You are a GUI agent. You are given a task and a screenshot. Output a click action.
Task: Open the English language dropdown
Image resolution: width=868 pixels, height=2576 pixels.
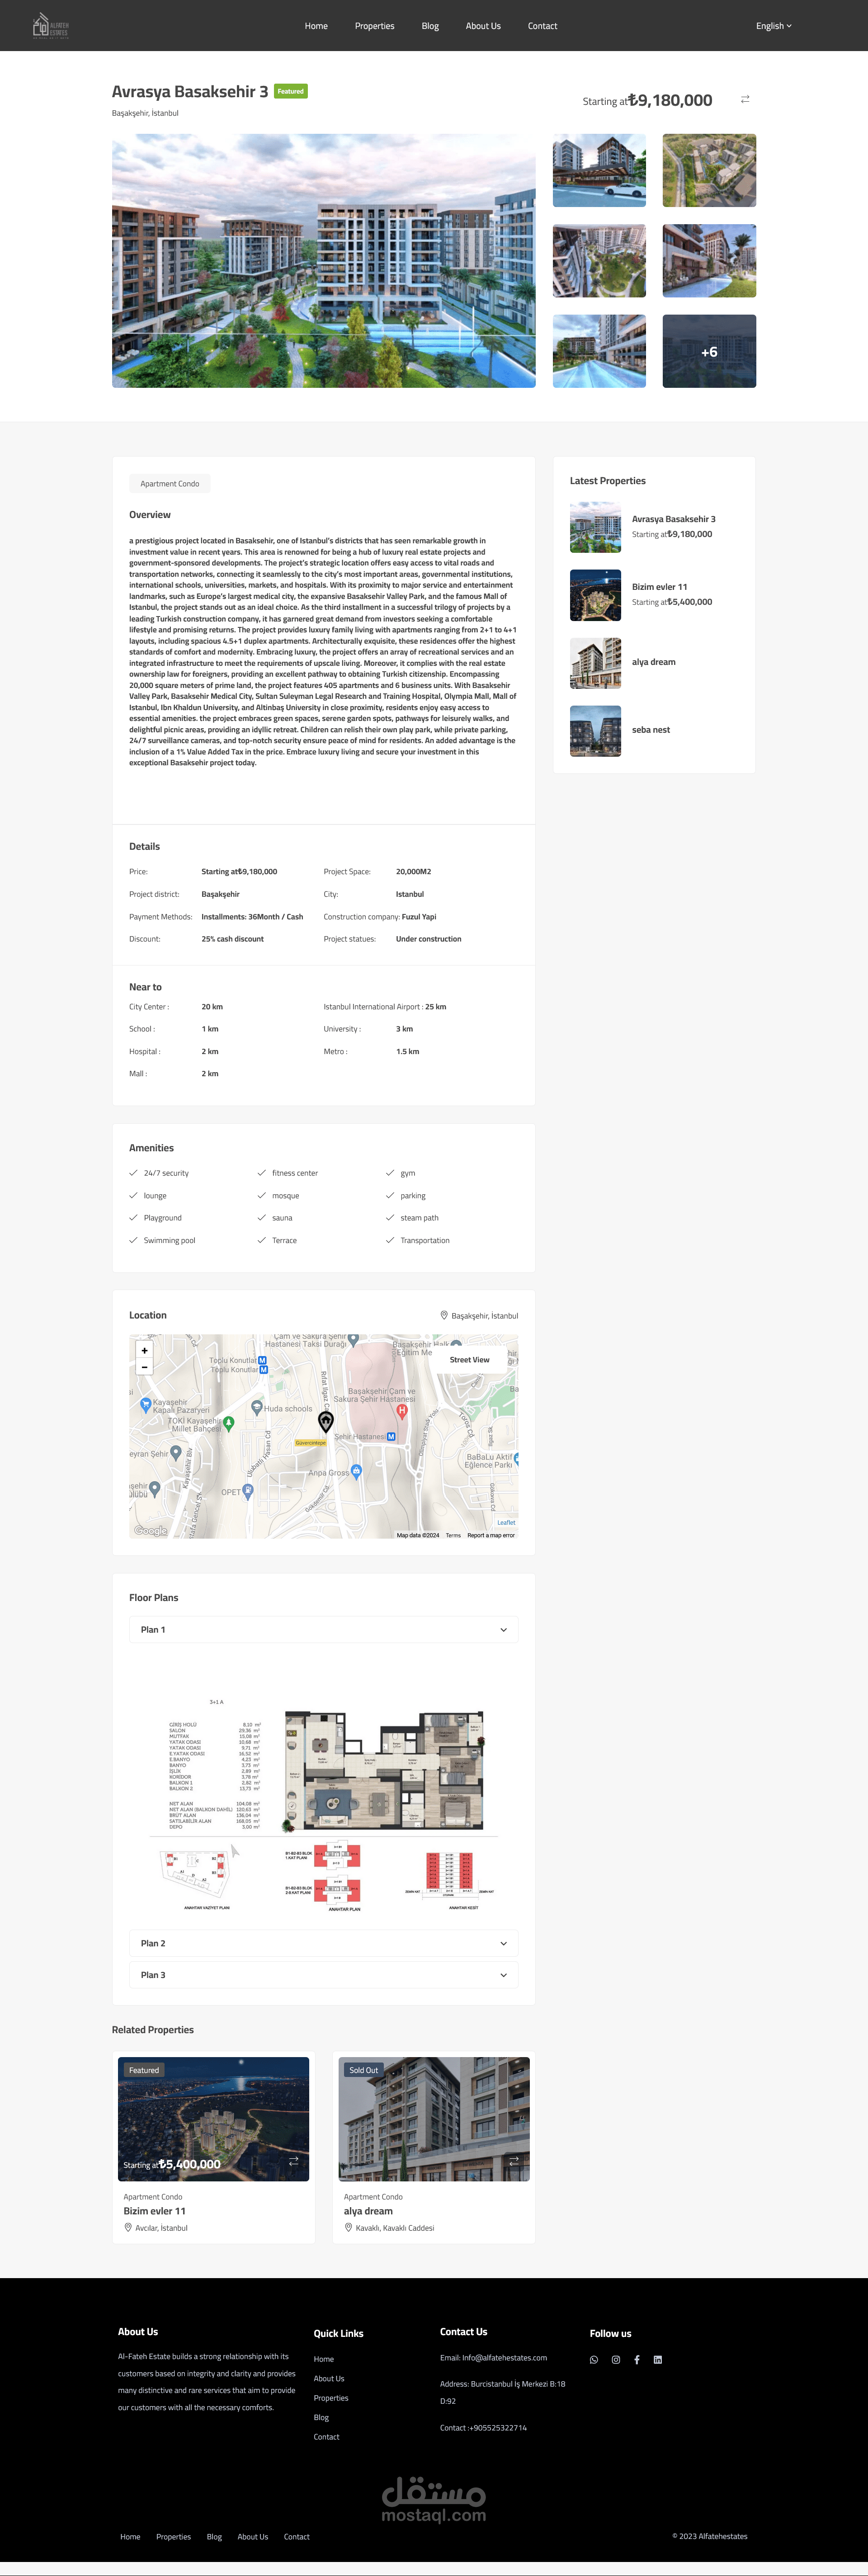tap(773, 26)
